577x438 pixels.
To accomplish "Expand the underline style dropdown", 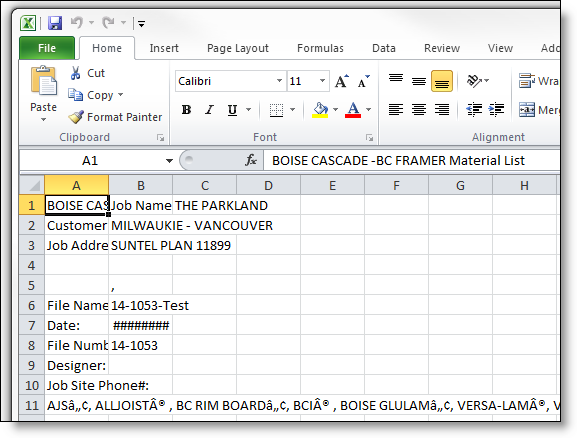I will (x=248, y=110).
